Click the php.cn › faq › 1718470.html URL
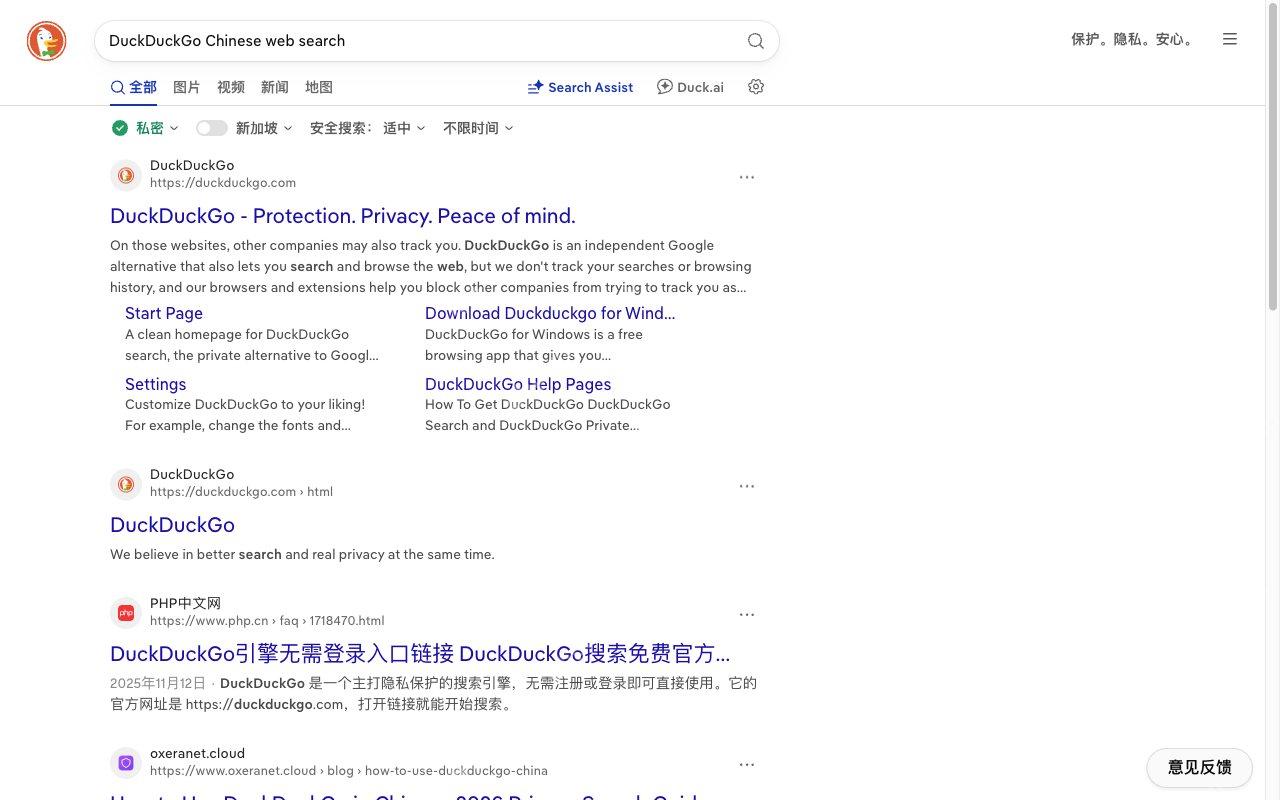This screenshot has width=1280, height=800. coord(267,621)
